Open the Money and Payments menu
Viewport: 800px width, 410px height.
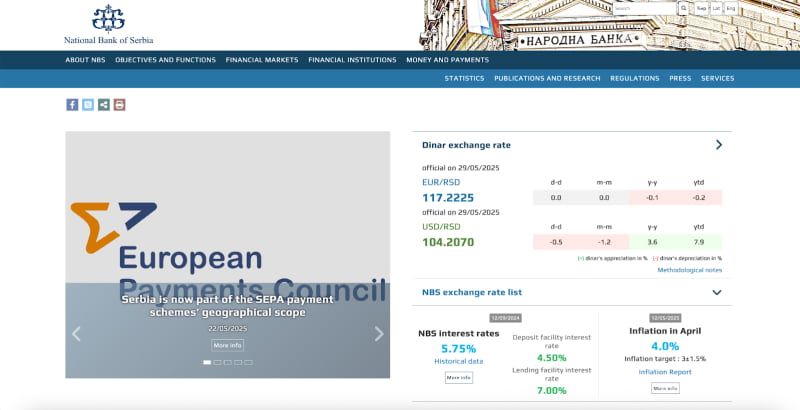[x=447, y=60]
